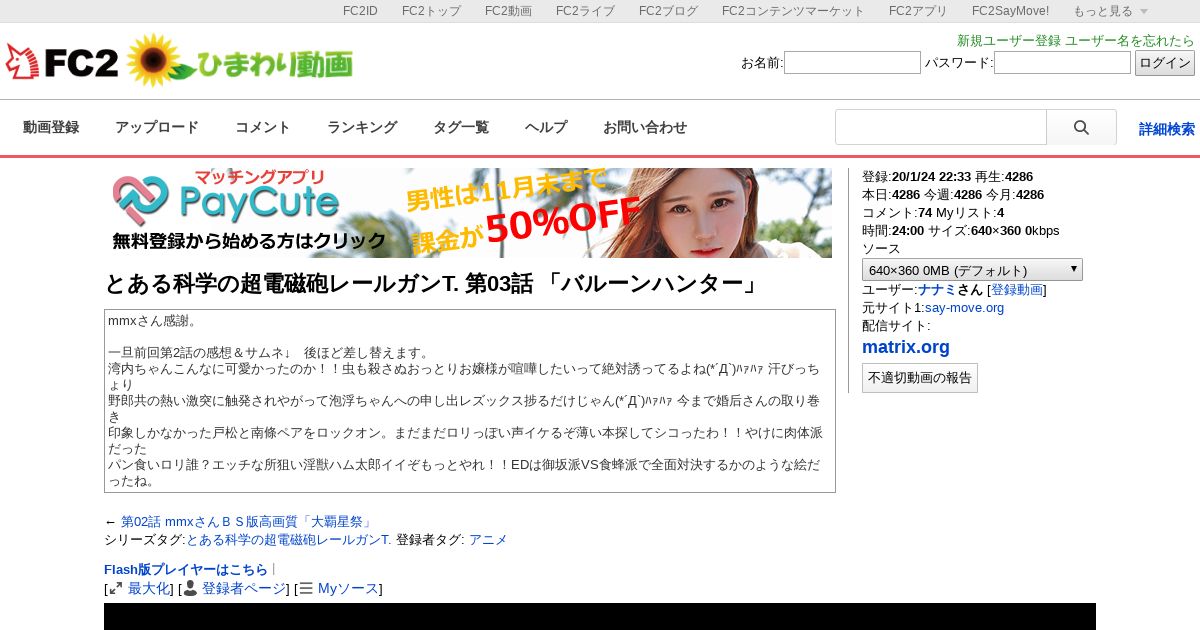Click the Myソース link text

348,588
